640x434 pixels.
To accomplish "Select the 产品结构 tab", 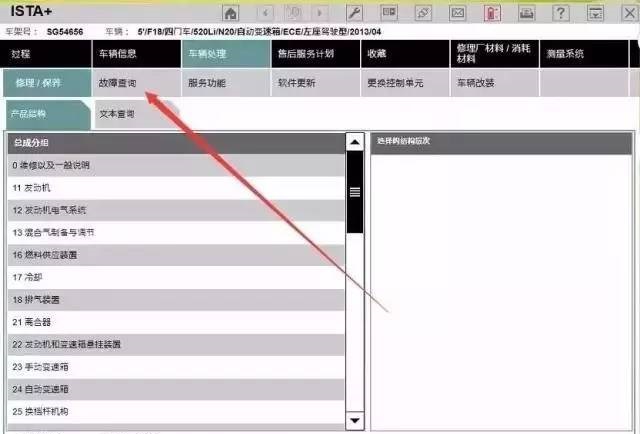I will (x=47, y=114).
